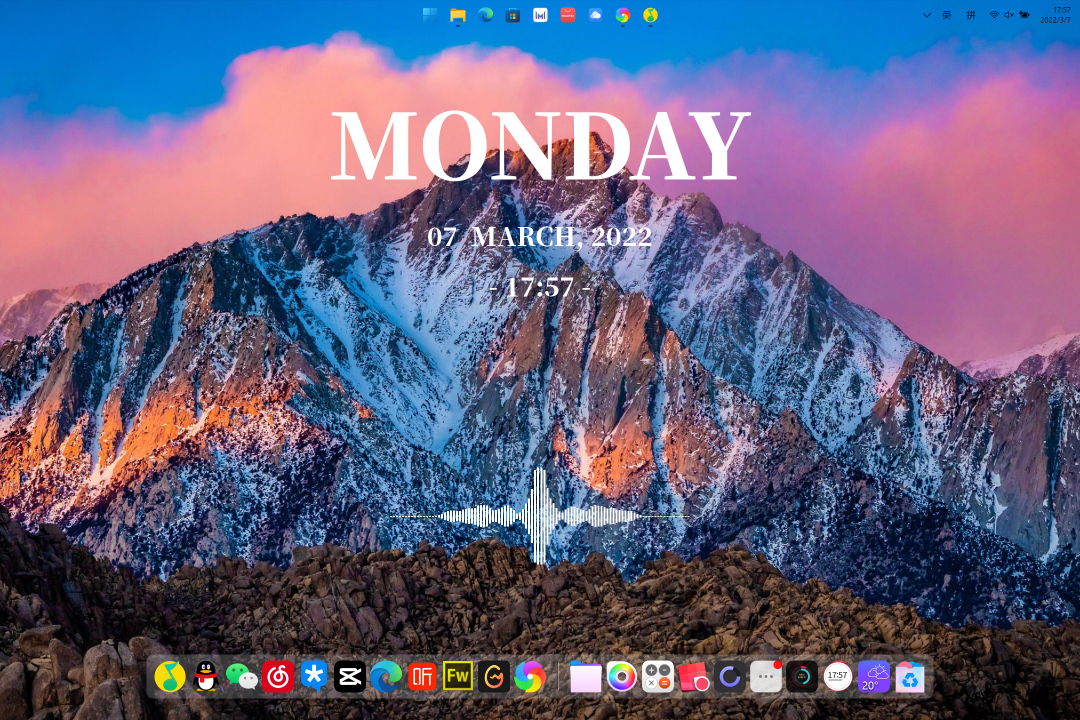Expand hidden system tray icons

(926, 15)
